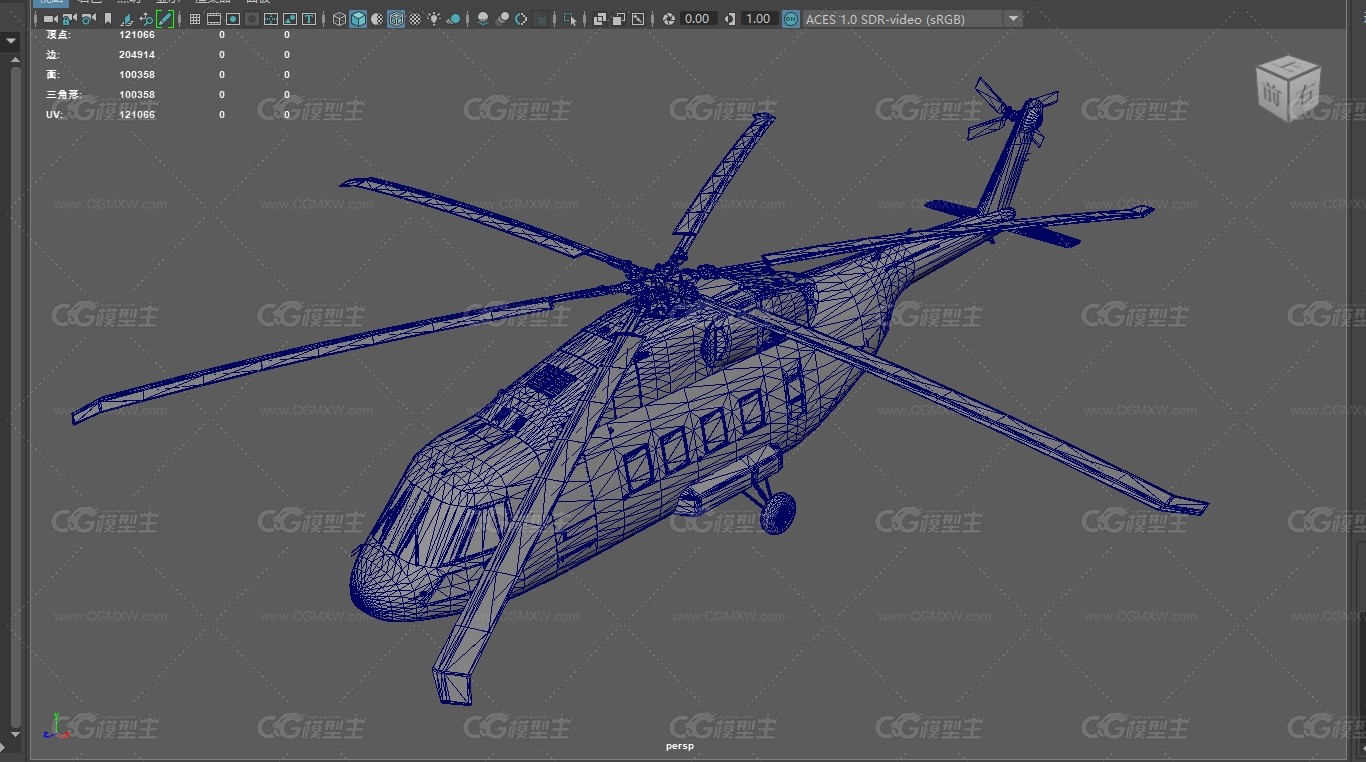Toggle the Safe Action icon

click(290, 19)
